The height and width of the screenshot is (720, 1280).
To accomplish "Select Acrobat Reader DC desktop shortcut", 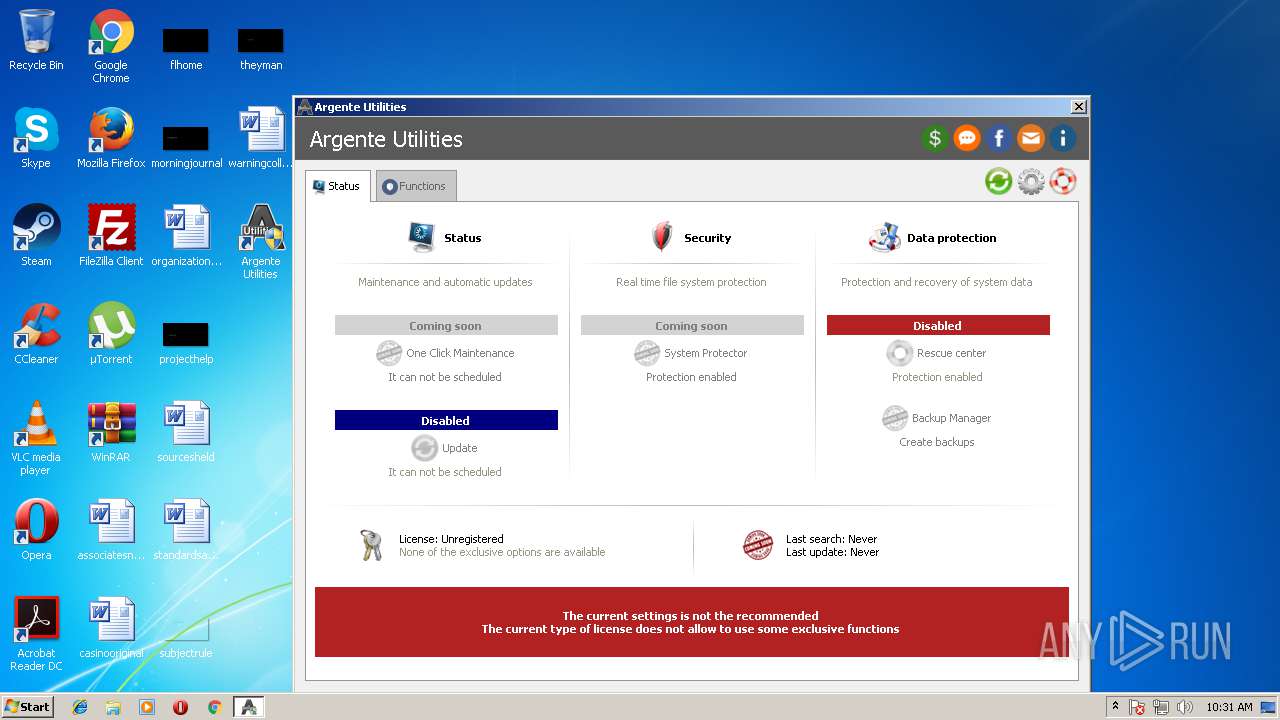I will [36, 634].
